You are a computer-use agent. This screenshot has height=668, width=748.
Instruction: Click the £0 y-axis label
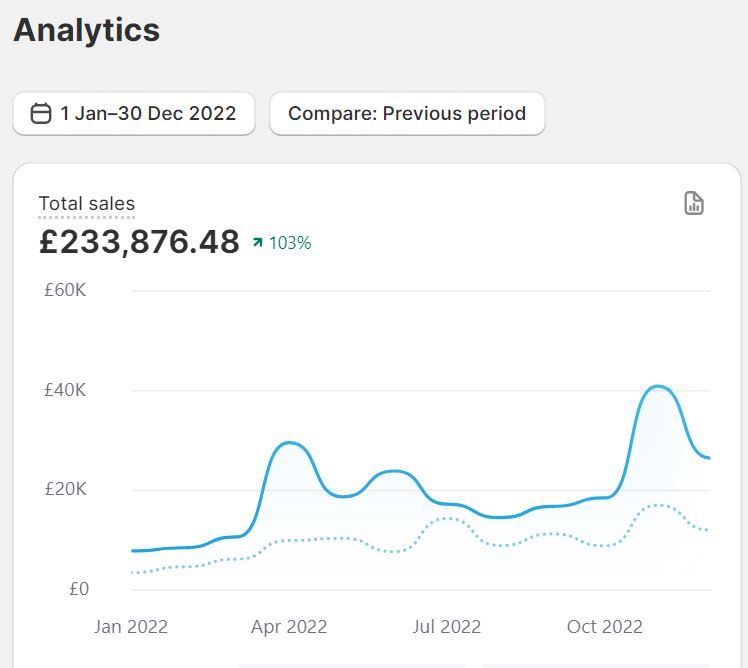pos(79,589)
